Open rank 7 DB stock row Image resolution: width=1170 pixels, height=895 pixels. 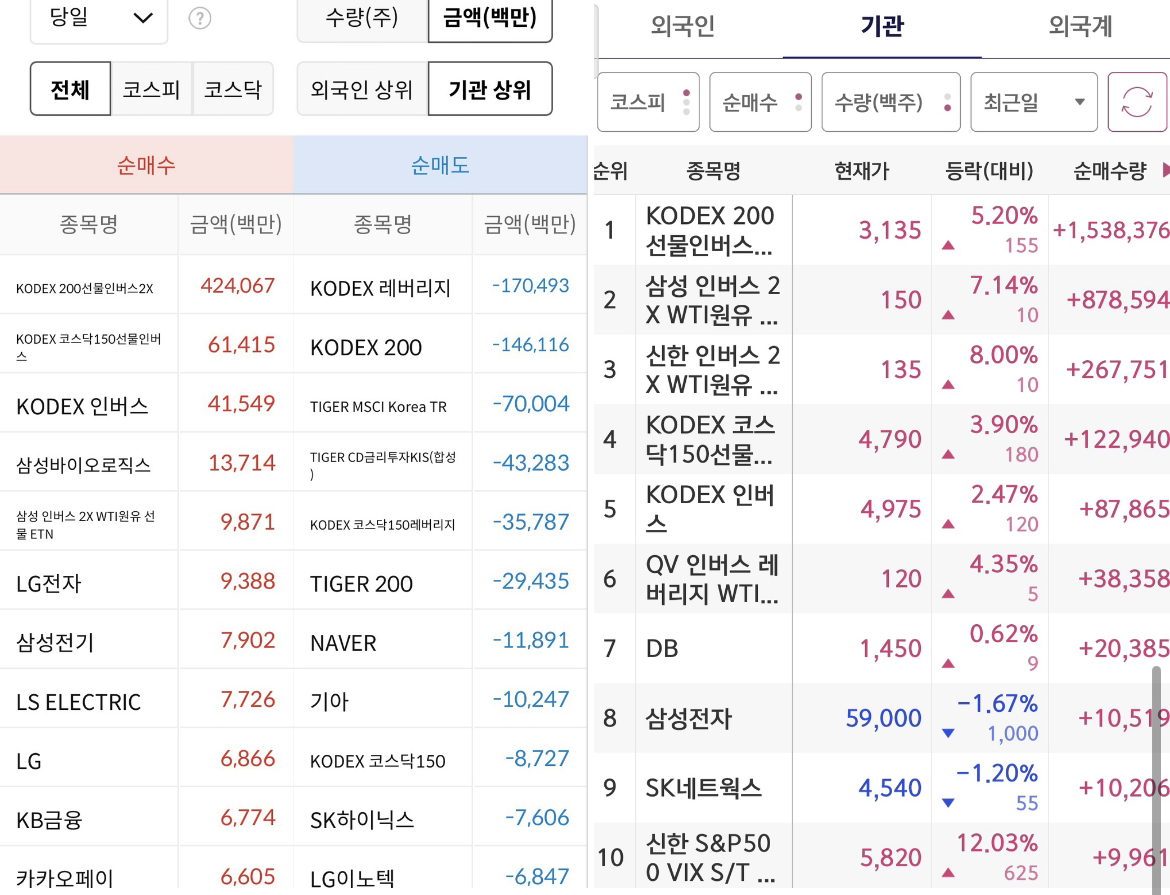[882, 648]
